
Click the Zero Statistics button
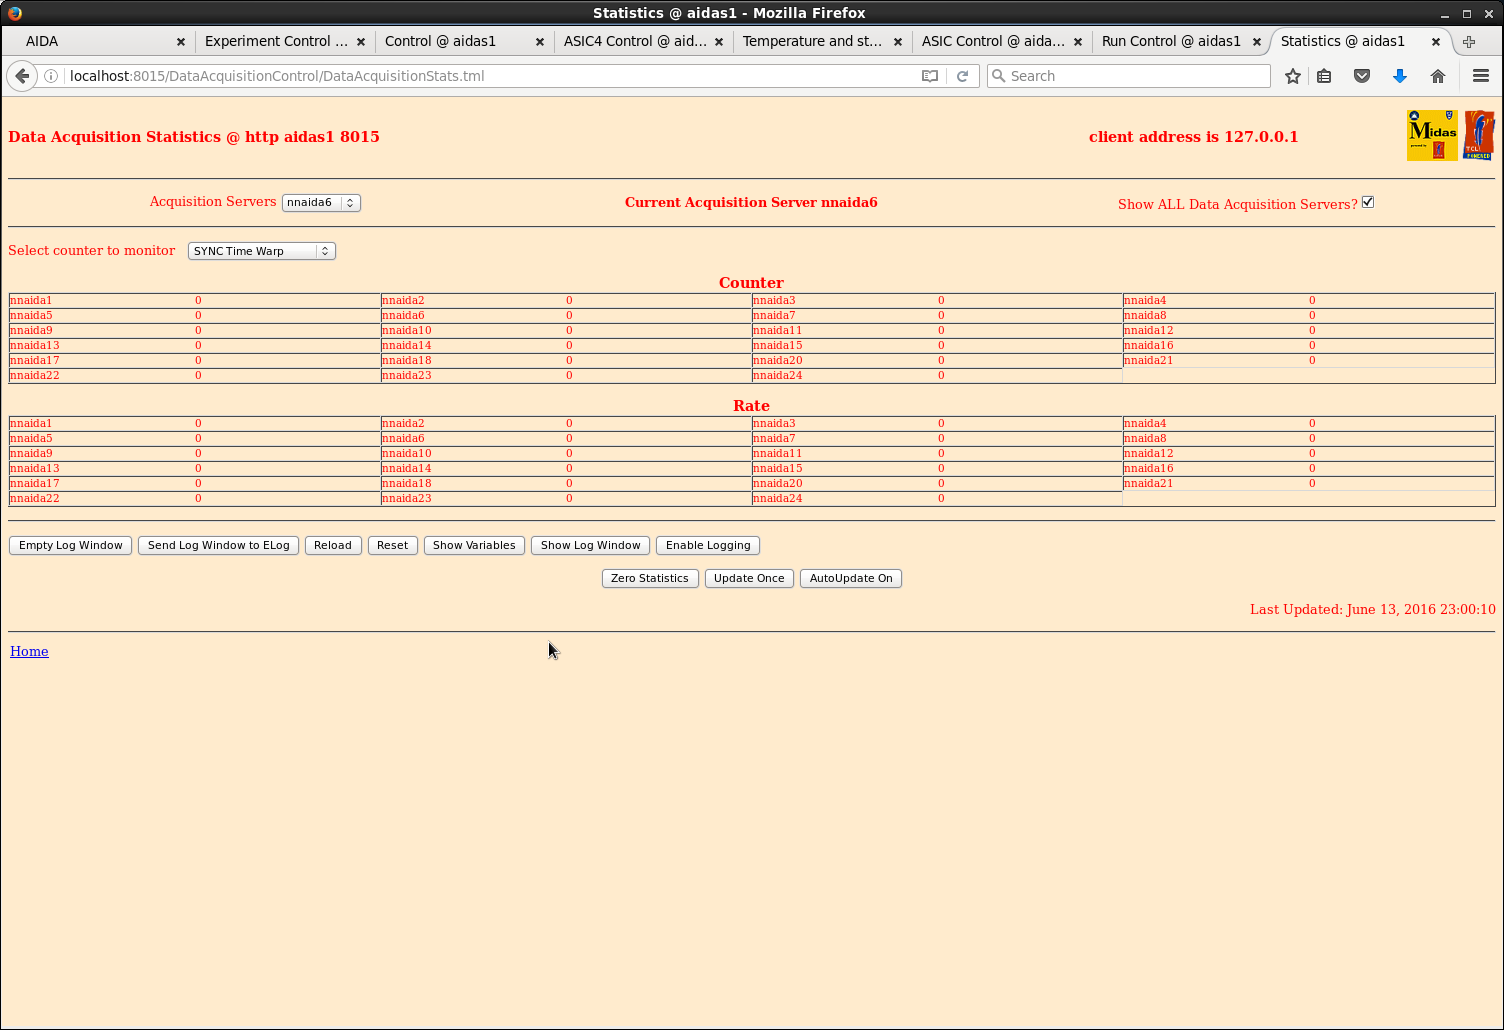click(650, 578)
